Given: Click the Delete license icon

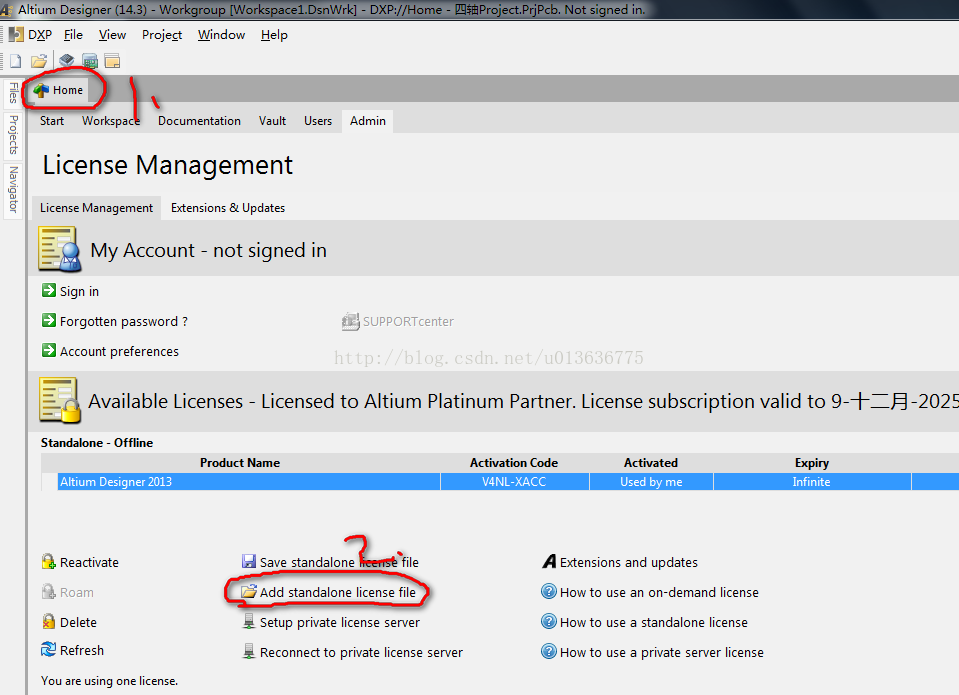Looking at the screenshot, I should (48, 622).
